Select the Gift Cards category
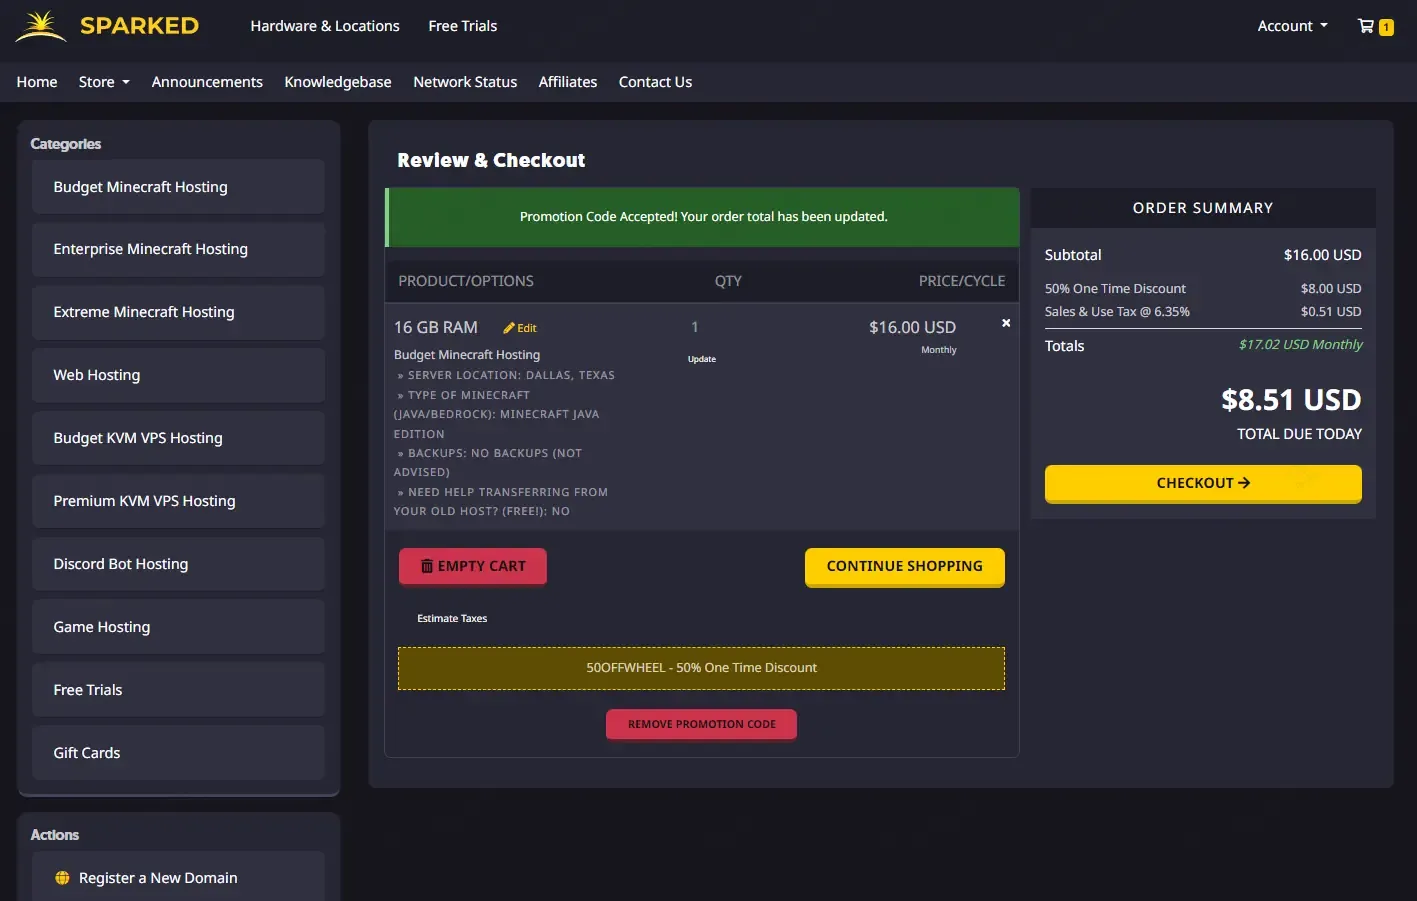1417x901 pixels. 178,753
